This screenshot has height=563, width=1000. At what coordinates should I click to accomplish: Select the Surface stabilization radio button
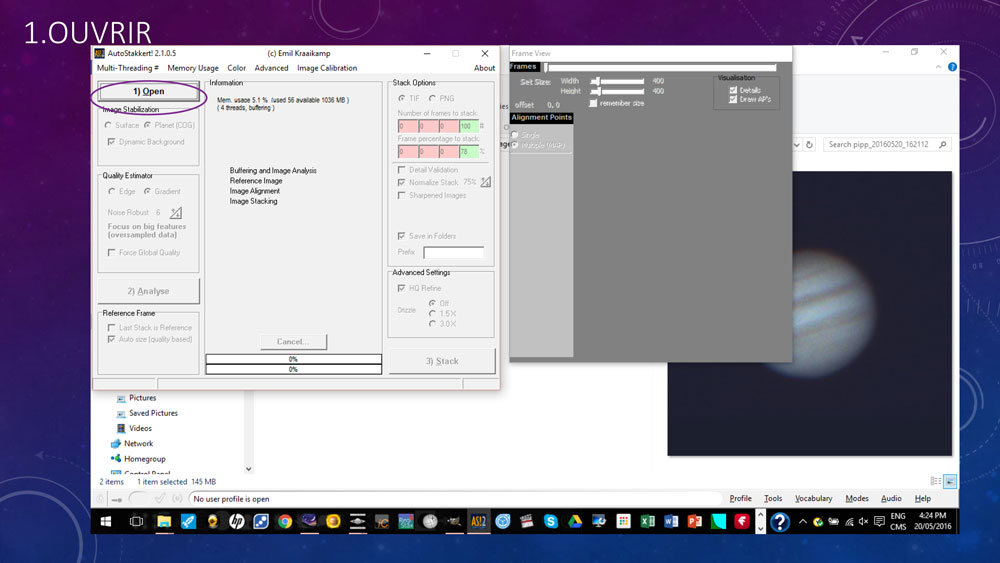(108, 126)
